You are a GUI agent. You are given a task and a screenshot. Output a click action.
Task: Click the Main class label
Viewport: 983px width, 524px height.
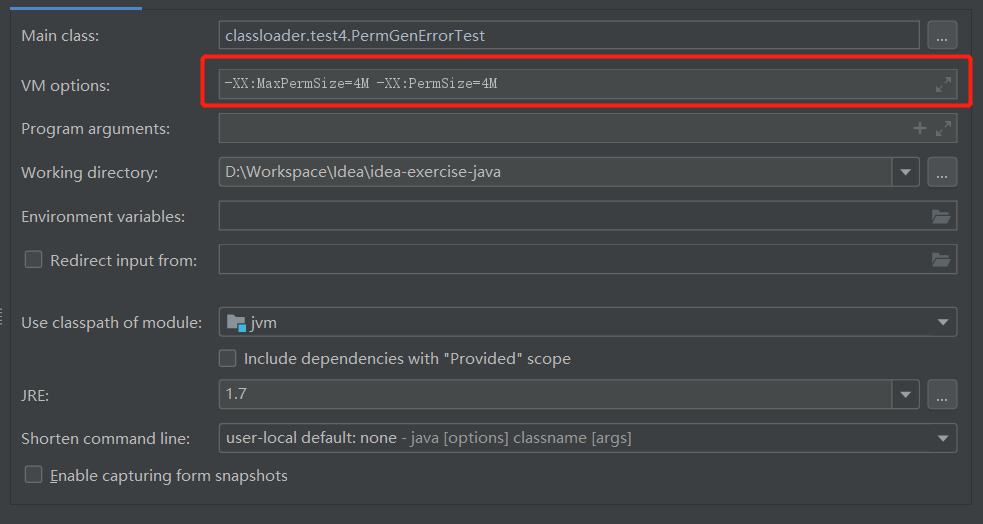coord(60,36)
